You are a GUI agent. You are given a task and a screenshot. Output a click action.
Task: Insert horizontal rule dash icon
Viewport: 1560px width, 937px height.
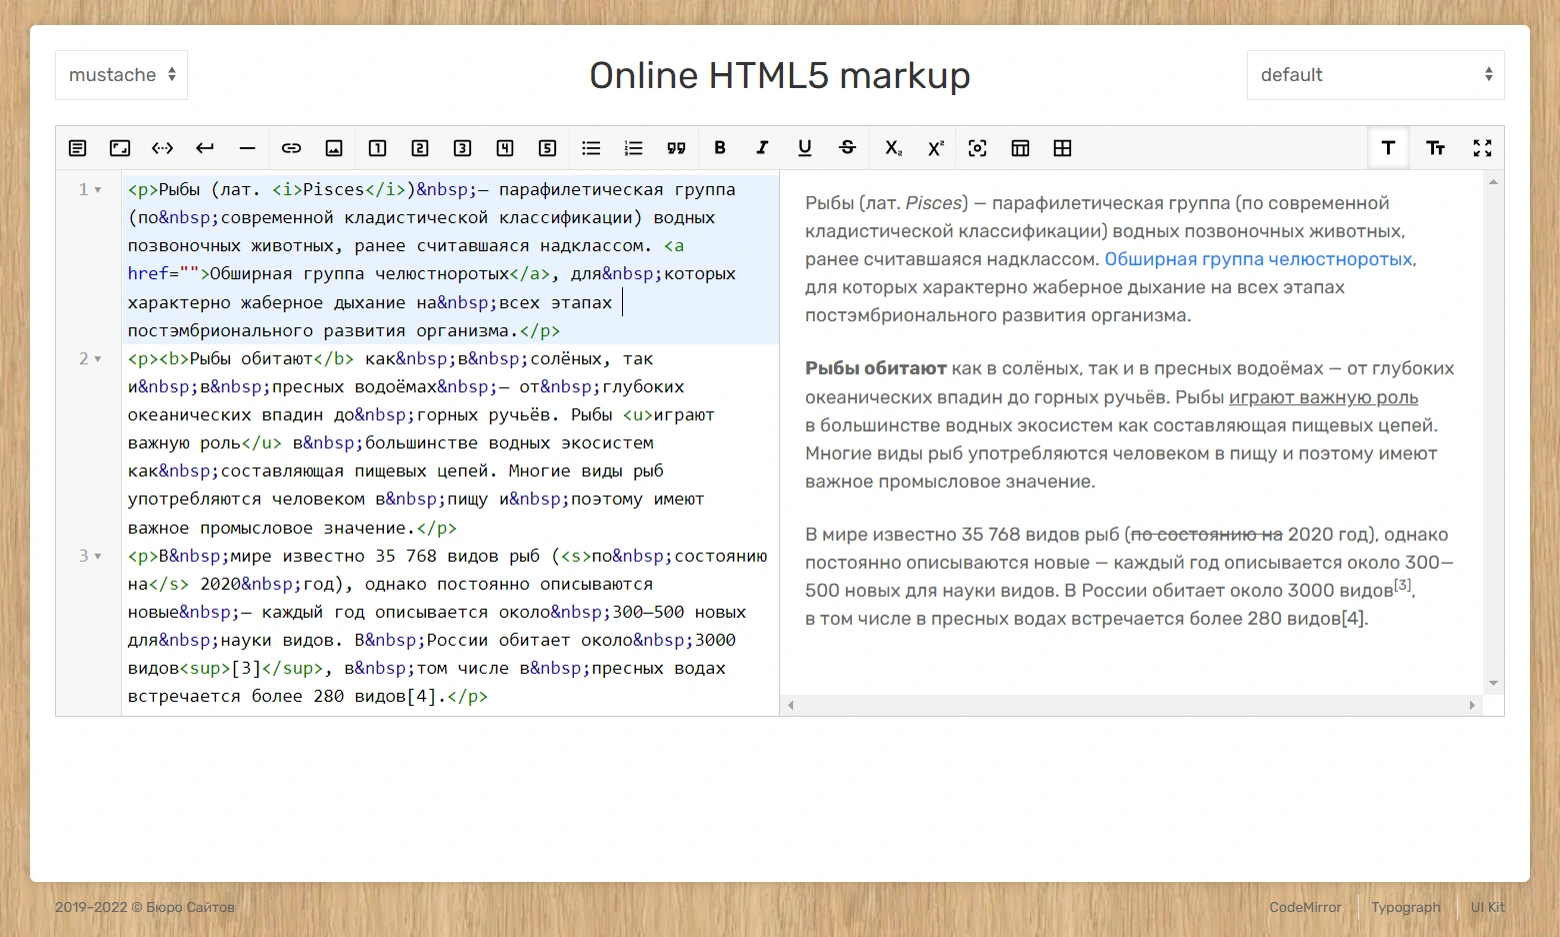coord(247,148)
